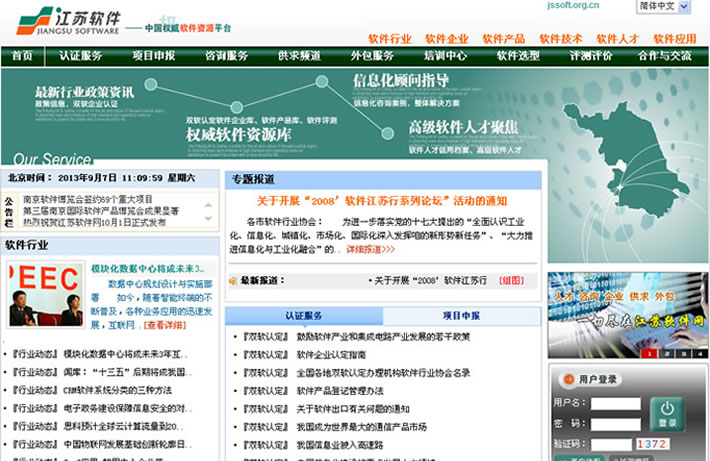Open the PEEC news photo thumbnail
The width and height of the screenshot is (710, 461).
pyautogui.click(x=46, y=294)
